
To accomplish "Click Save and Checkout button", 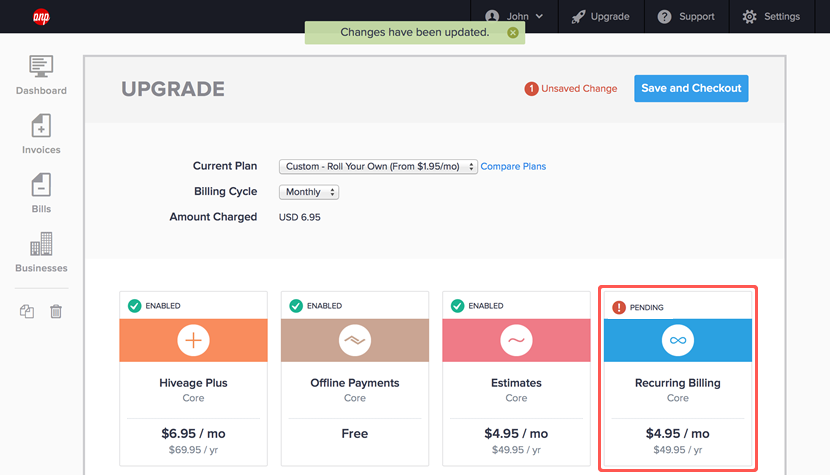I will tap(691, 88).
